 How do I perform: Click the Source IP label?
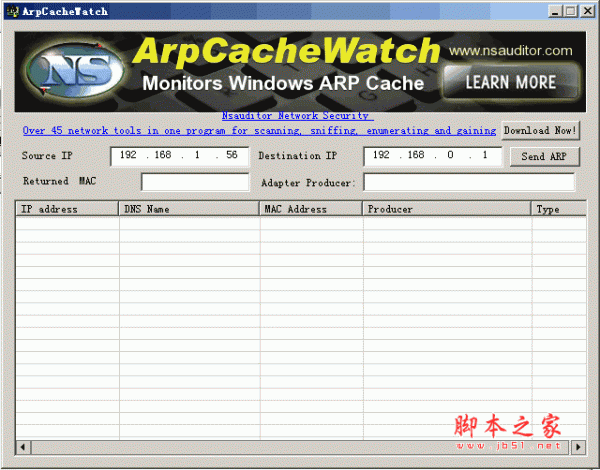[47, 156]
